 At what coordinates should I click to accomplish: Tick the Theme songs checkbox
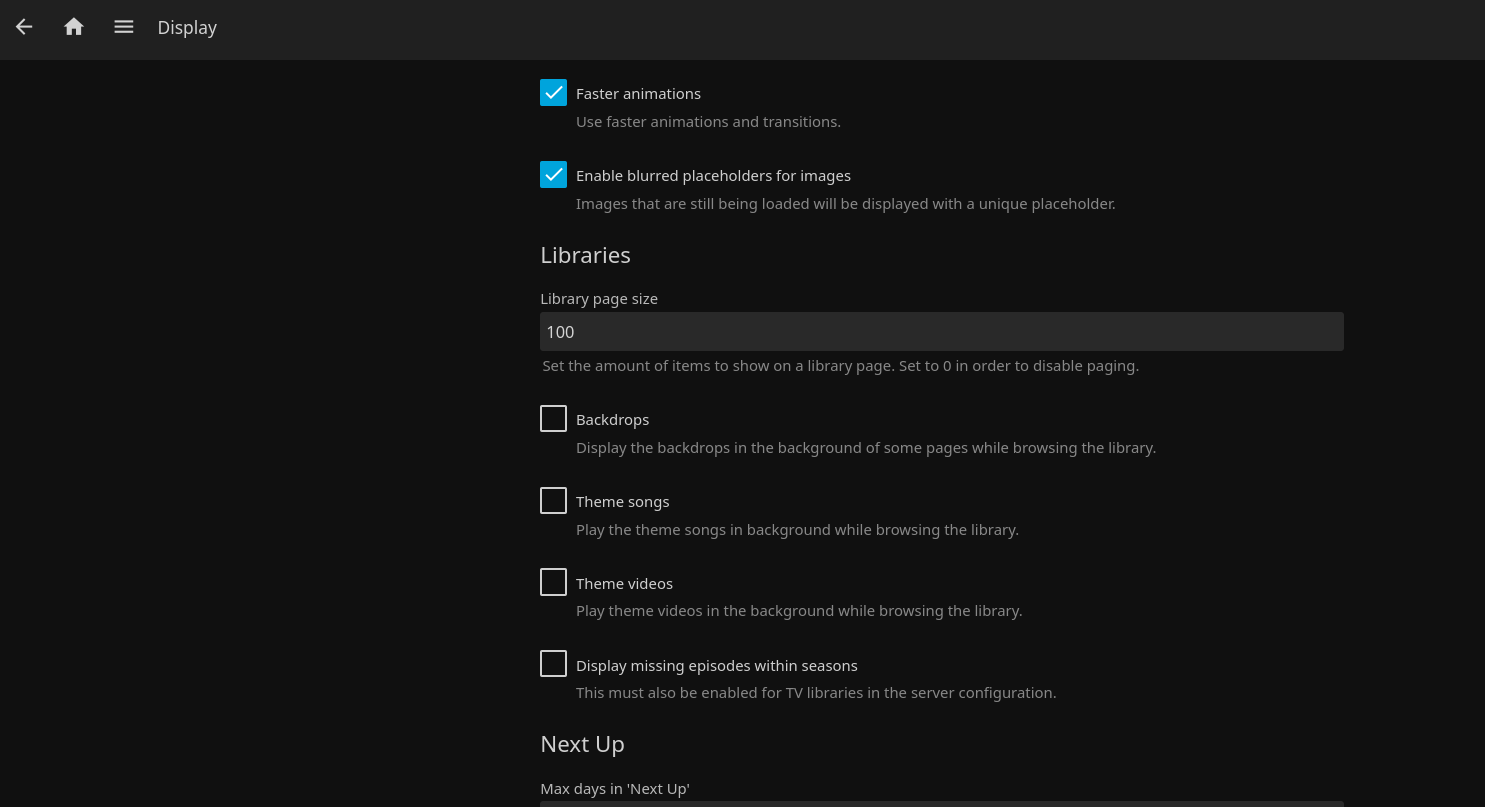click(x=553, y=501)
